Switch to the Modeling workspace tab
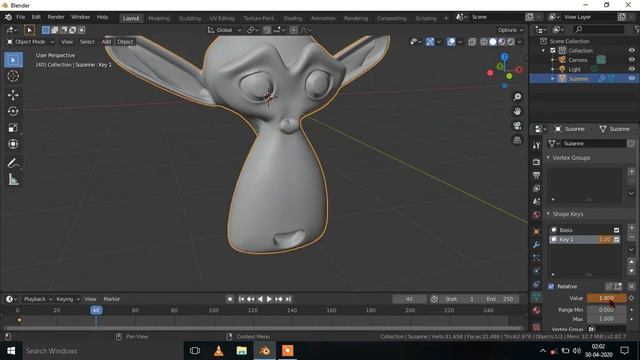Image resolution: width=640 pixels, height=360 pixels. coord(159,18)
